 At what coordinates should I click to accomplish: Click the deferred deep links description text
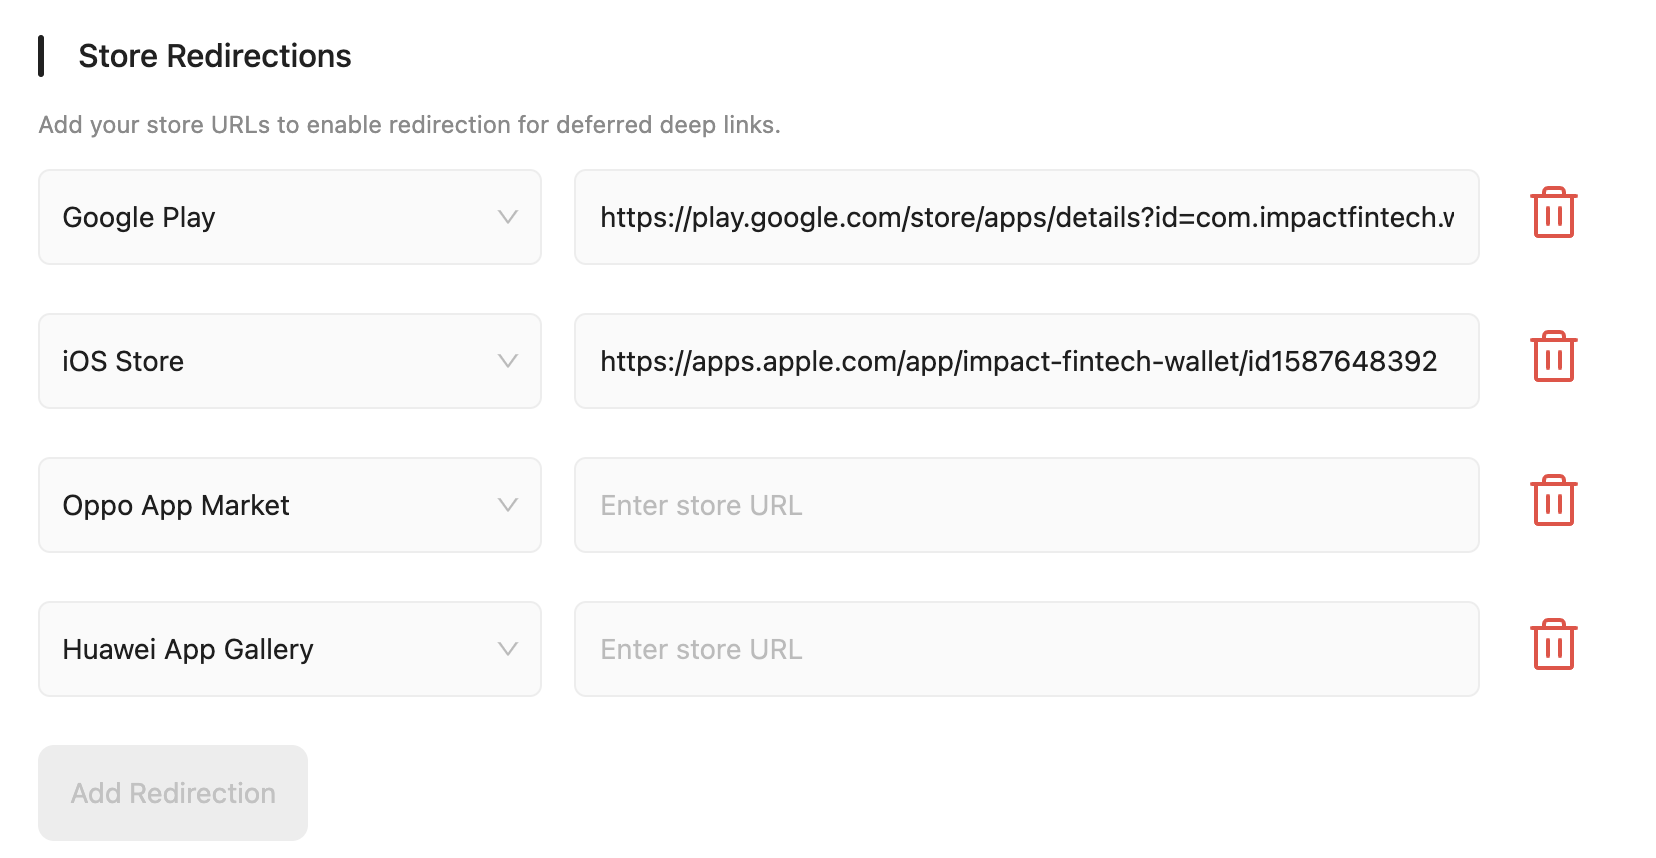point(409,125)
